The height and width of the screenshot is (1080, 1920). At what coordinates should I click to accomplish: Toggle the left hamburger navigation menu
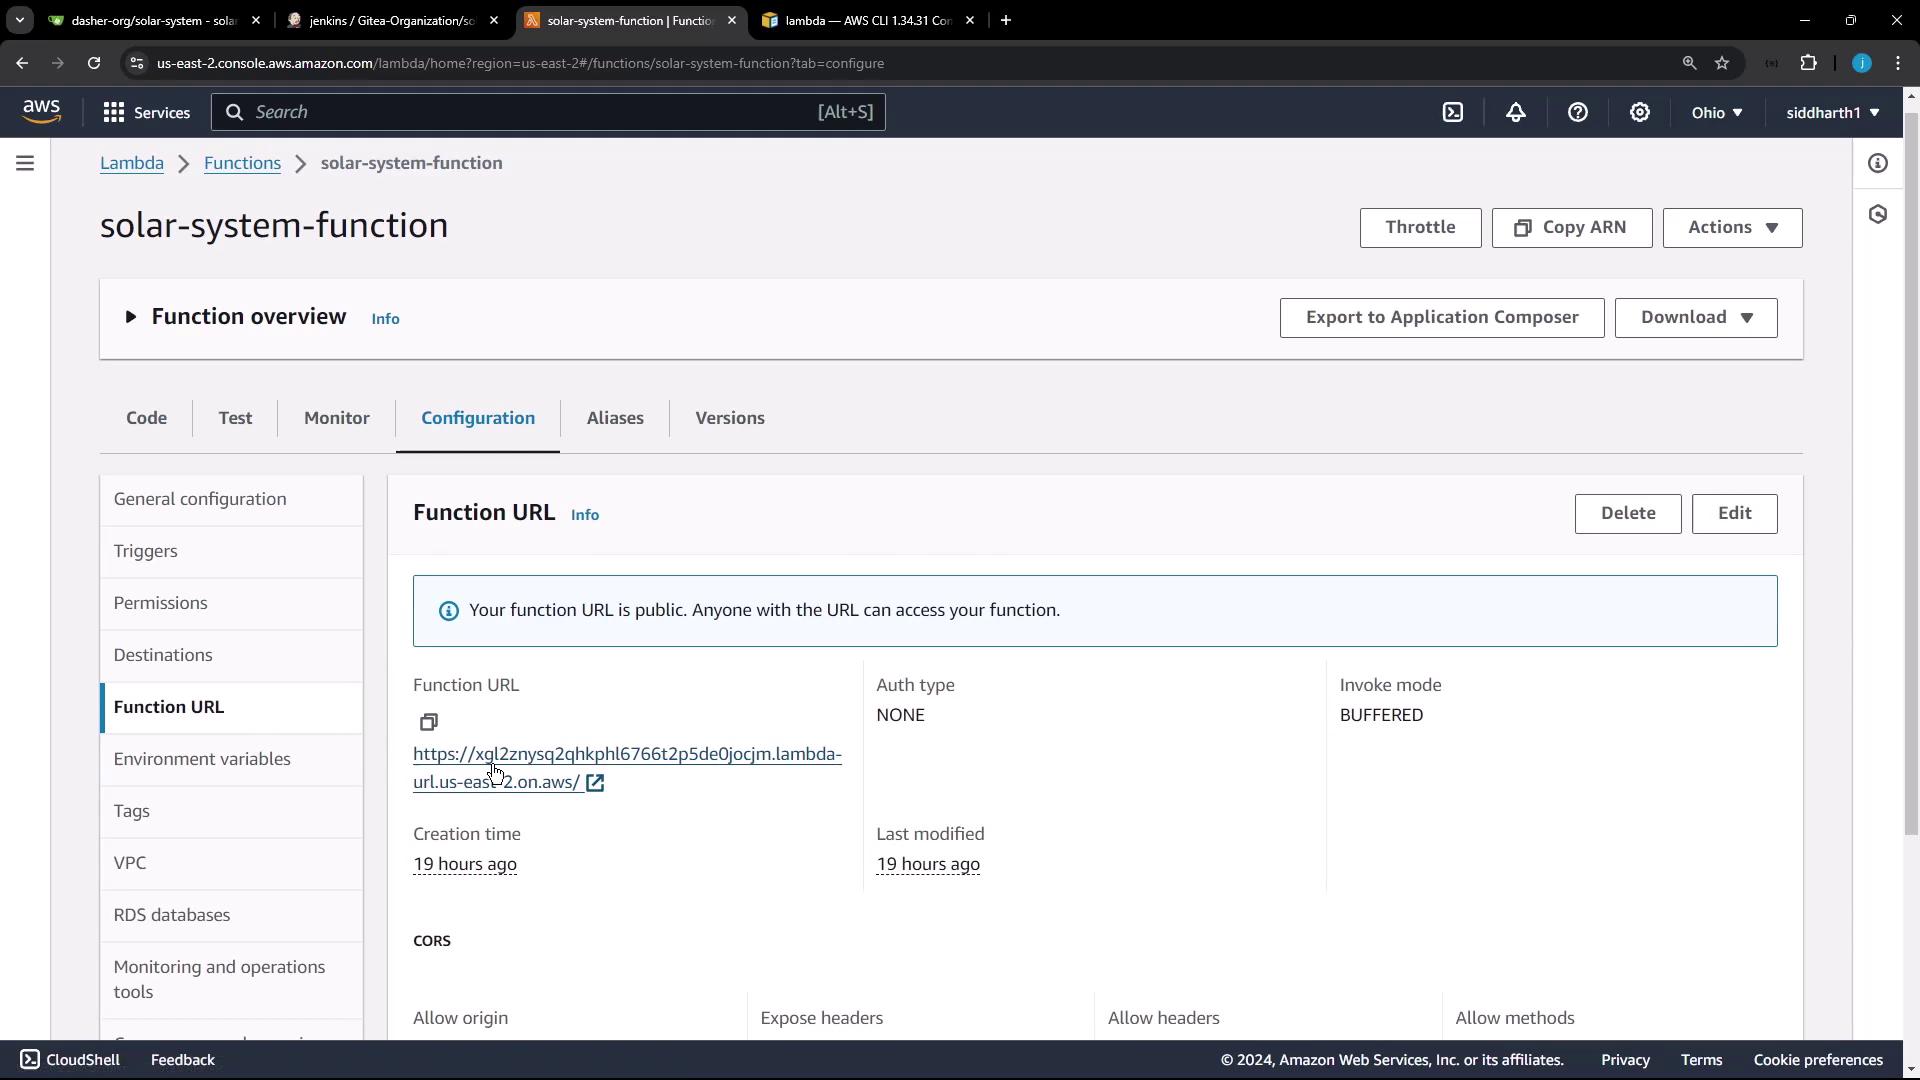(x=25, y=163)
